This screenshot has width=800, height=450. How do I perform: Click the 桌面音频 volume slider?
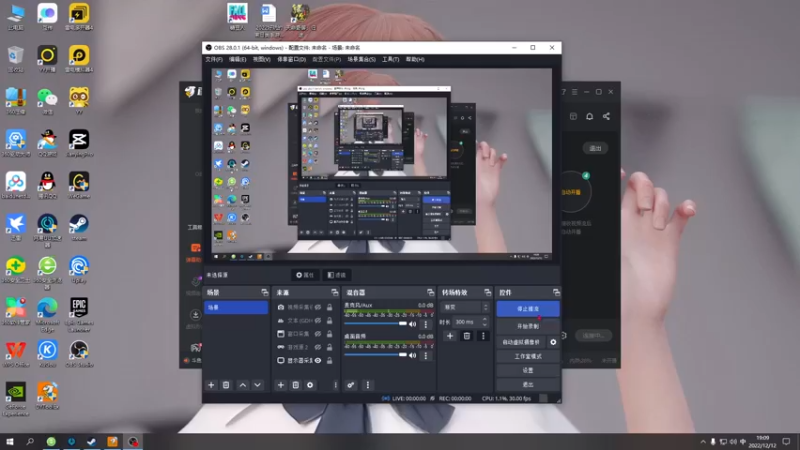375,355
